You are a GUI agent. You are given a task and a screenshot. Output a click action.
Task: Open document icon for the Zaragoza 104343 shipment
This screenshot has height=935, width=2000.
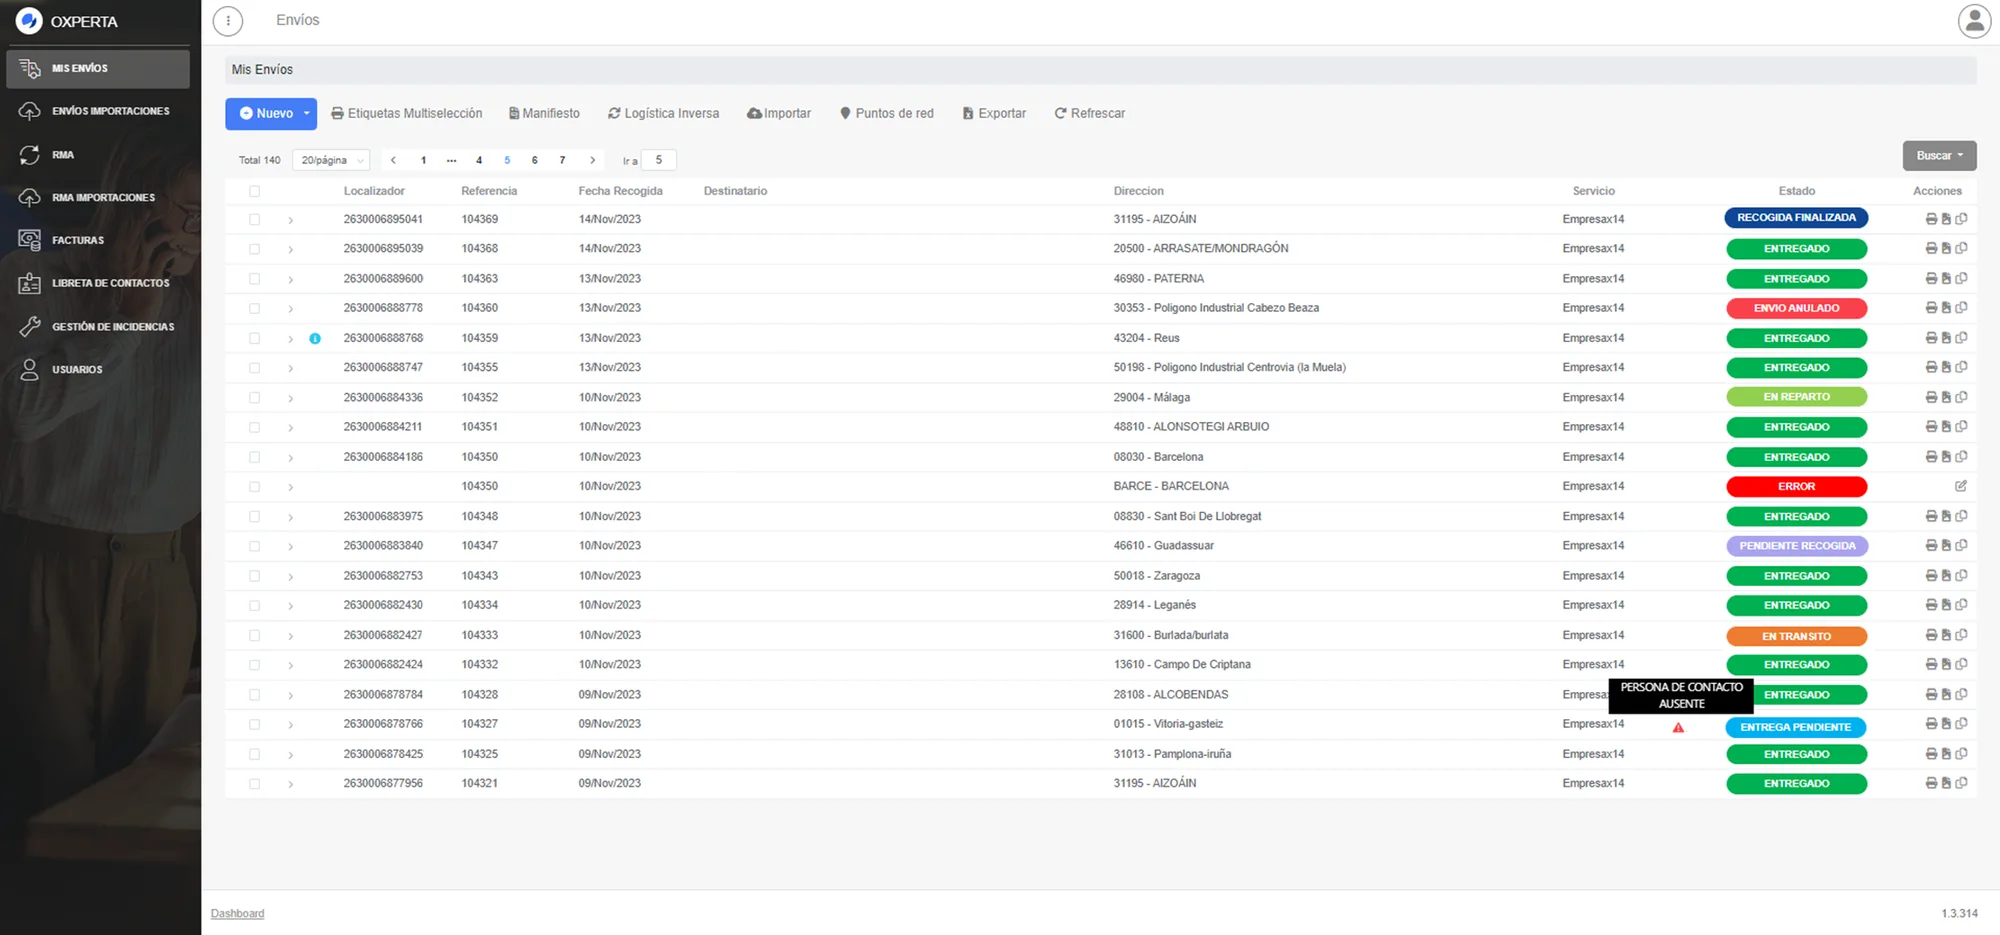(1946, 575)
